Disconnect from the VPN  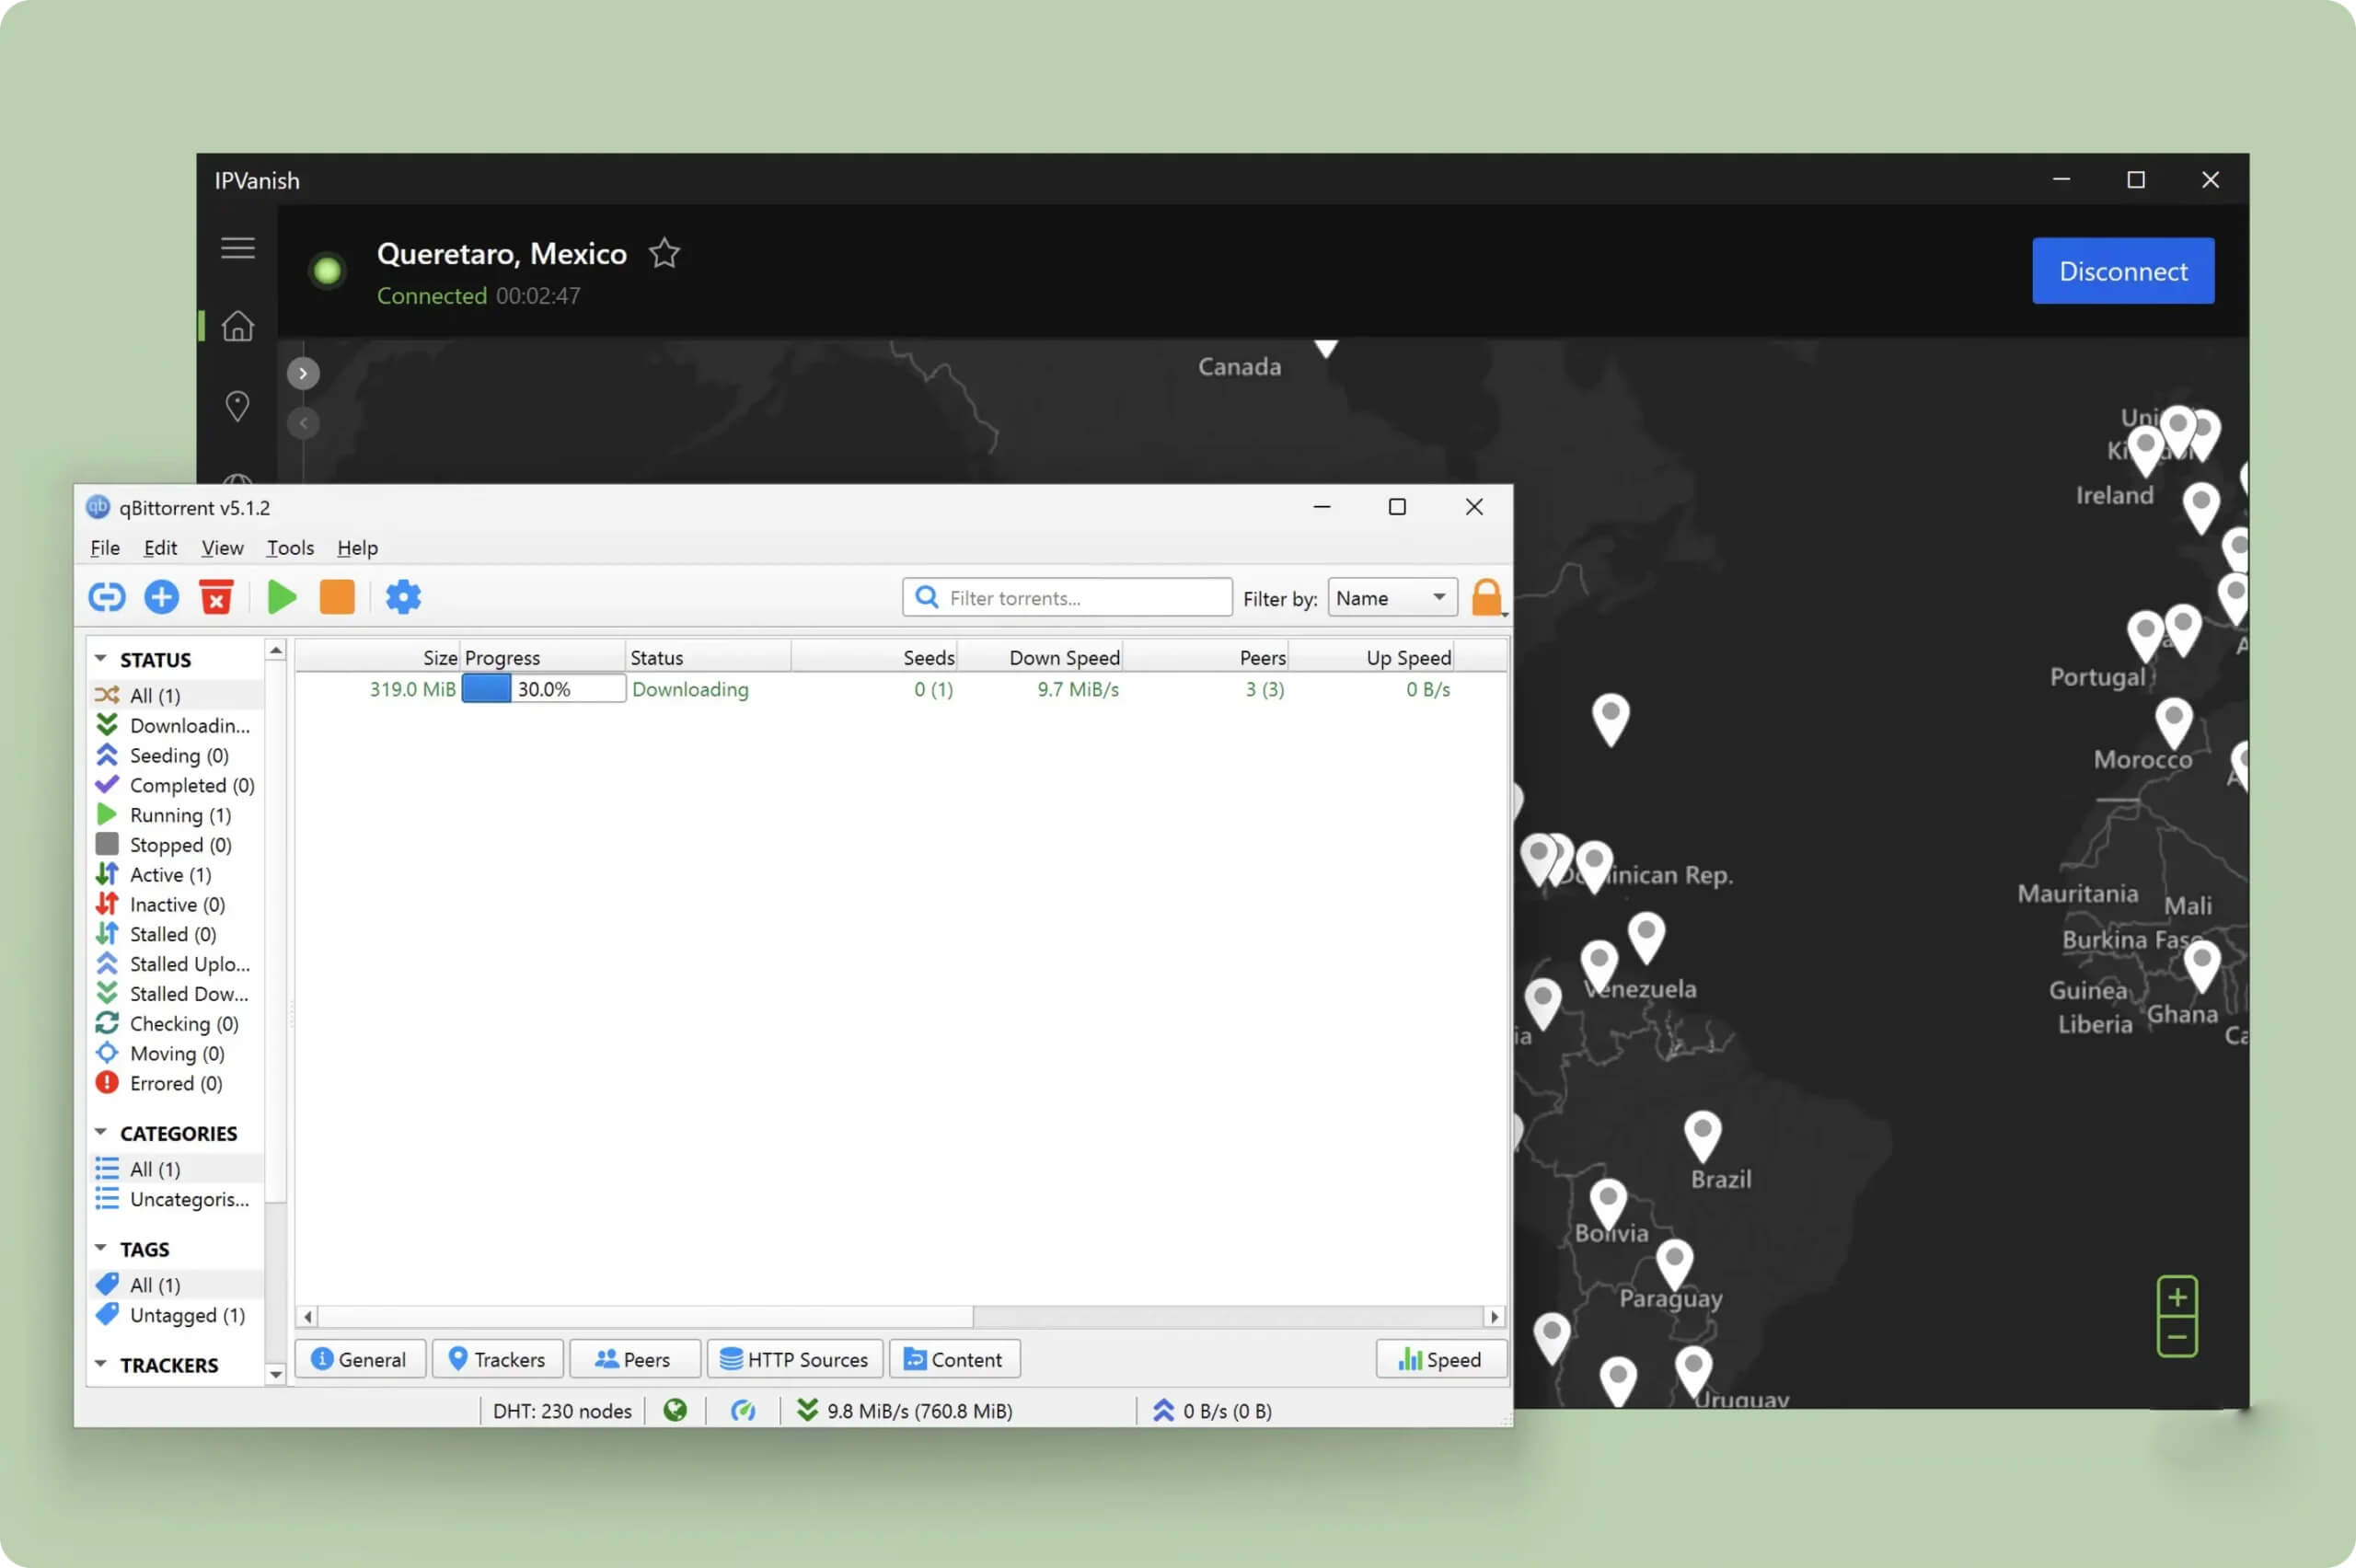coord(2122,270)
